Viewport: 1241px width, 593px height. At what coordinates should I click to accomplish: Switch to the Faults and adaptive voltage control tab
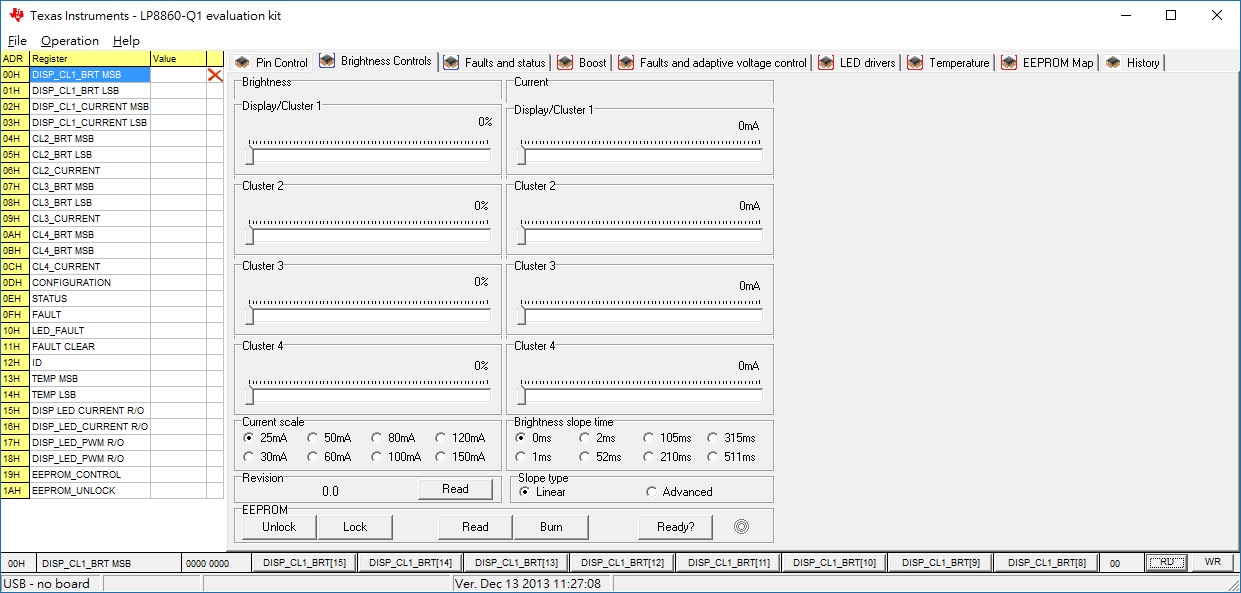click(x=712, y=63)
